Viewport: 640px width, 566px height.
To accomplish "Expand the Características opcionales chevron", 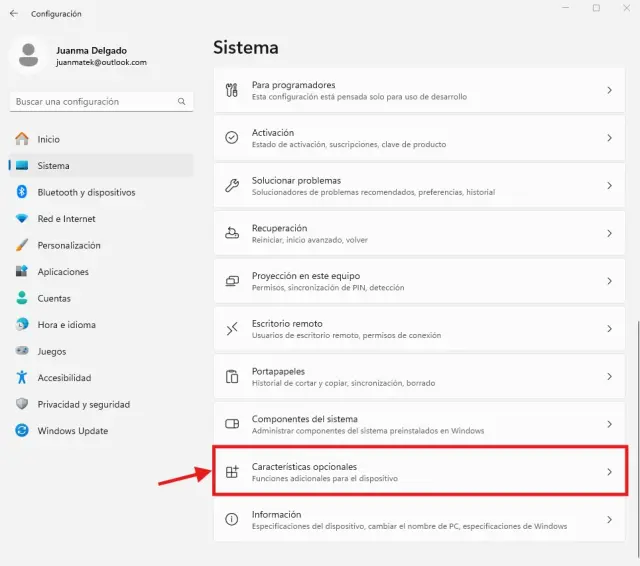I will pyautogui.click(x=609, y=472).
